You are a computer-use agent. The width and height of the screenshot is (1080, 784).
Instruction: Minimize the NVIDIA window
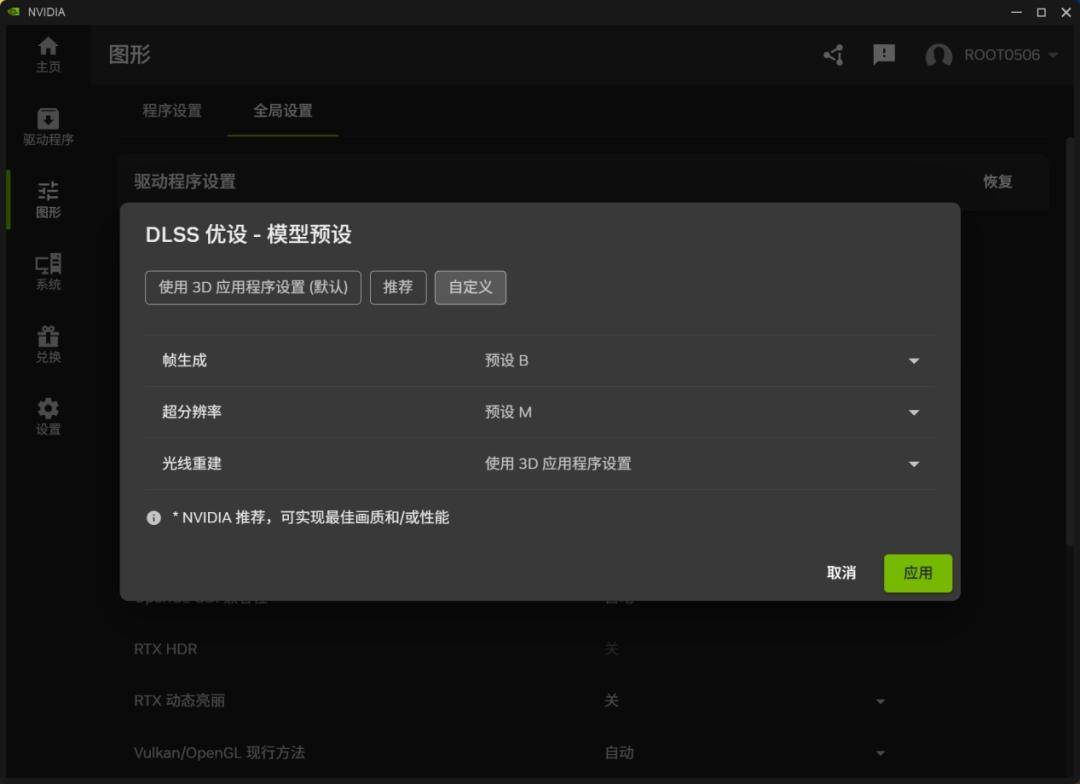pyautogui.click(x=1016, y=12)
